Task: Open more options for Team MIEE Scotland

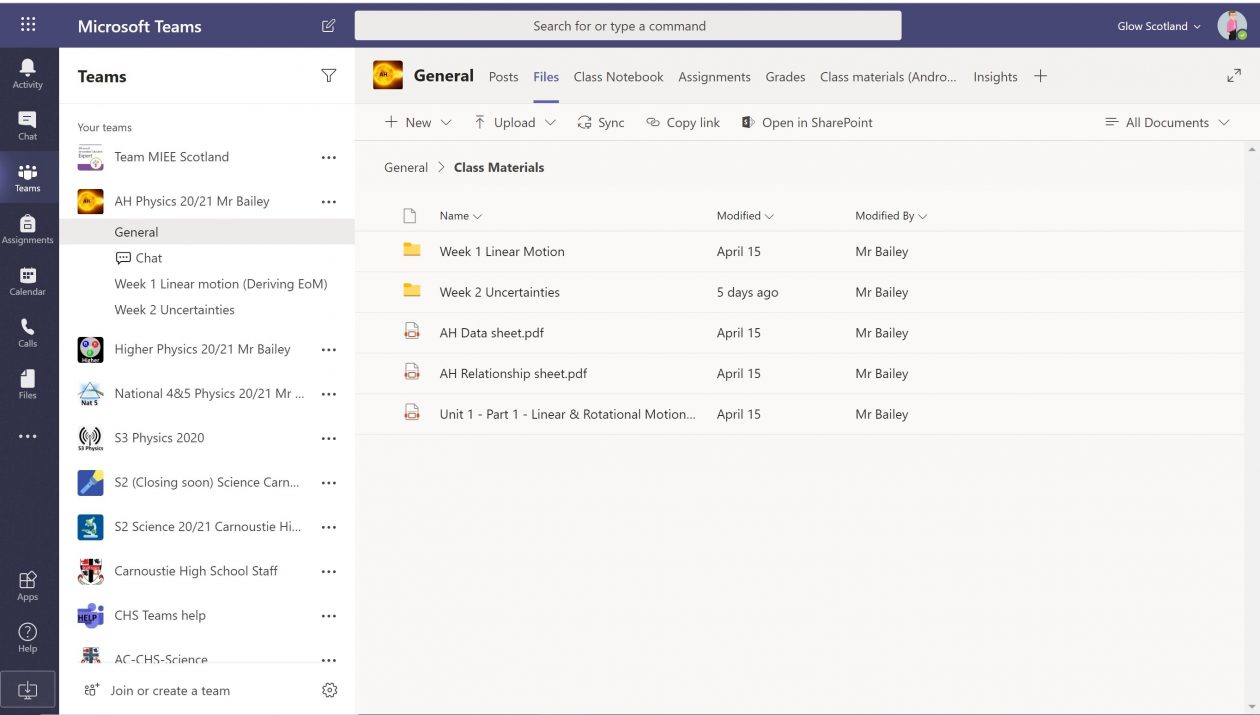Action: tap(329, 157)
